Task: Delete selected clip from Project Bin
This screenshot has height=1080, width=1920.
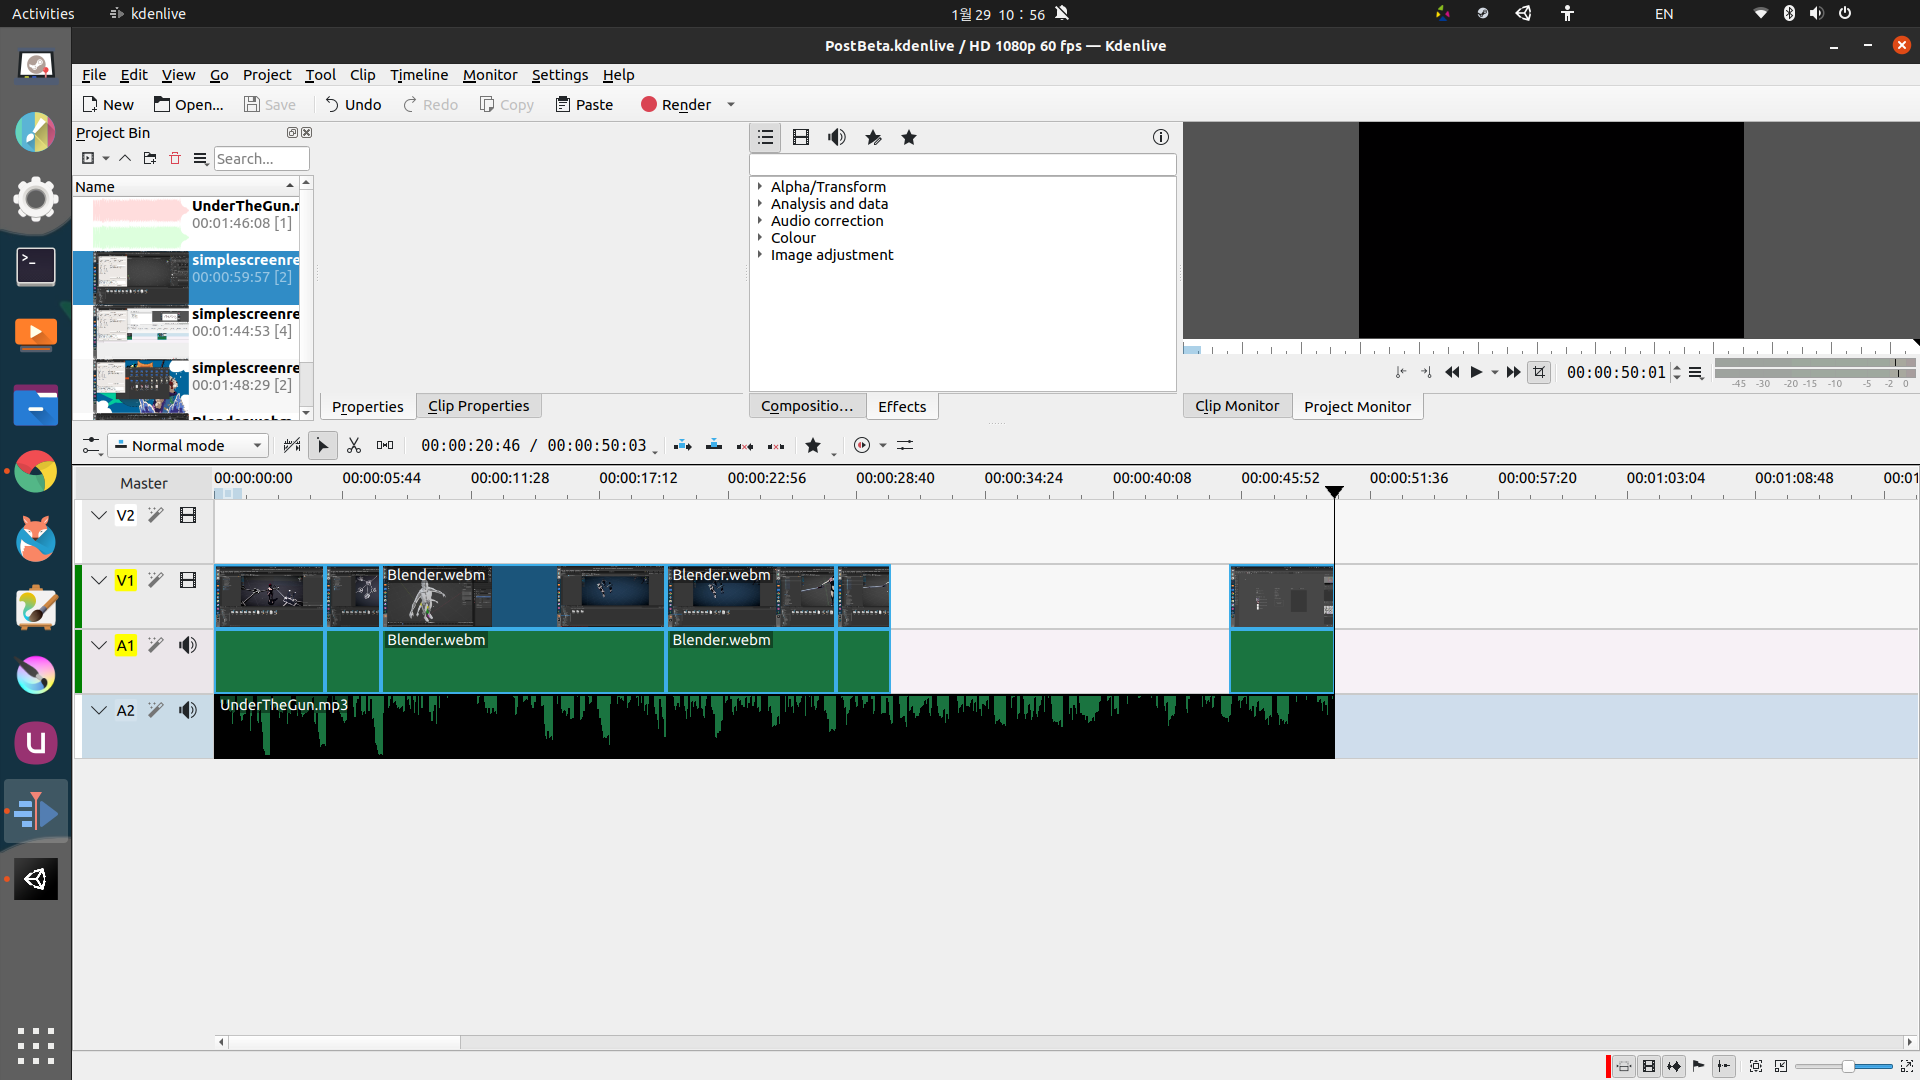Action: pos(175,158)
